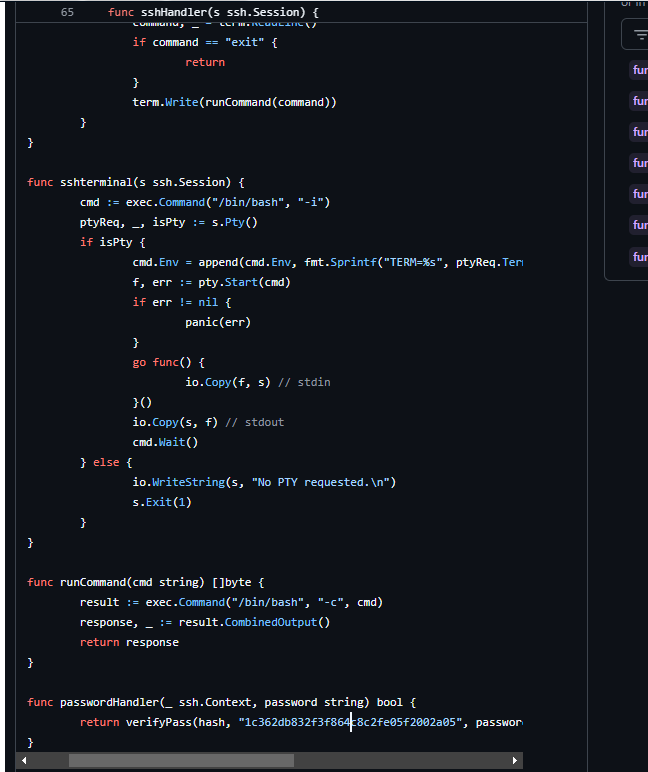Click line number 65 in the gutter
This screenshot has width=648, height=772.
(x=67, y=13)
